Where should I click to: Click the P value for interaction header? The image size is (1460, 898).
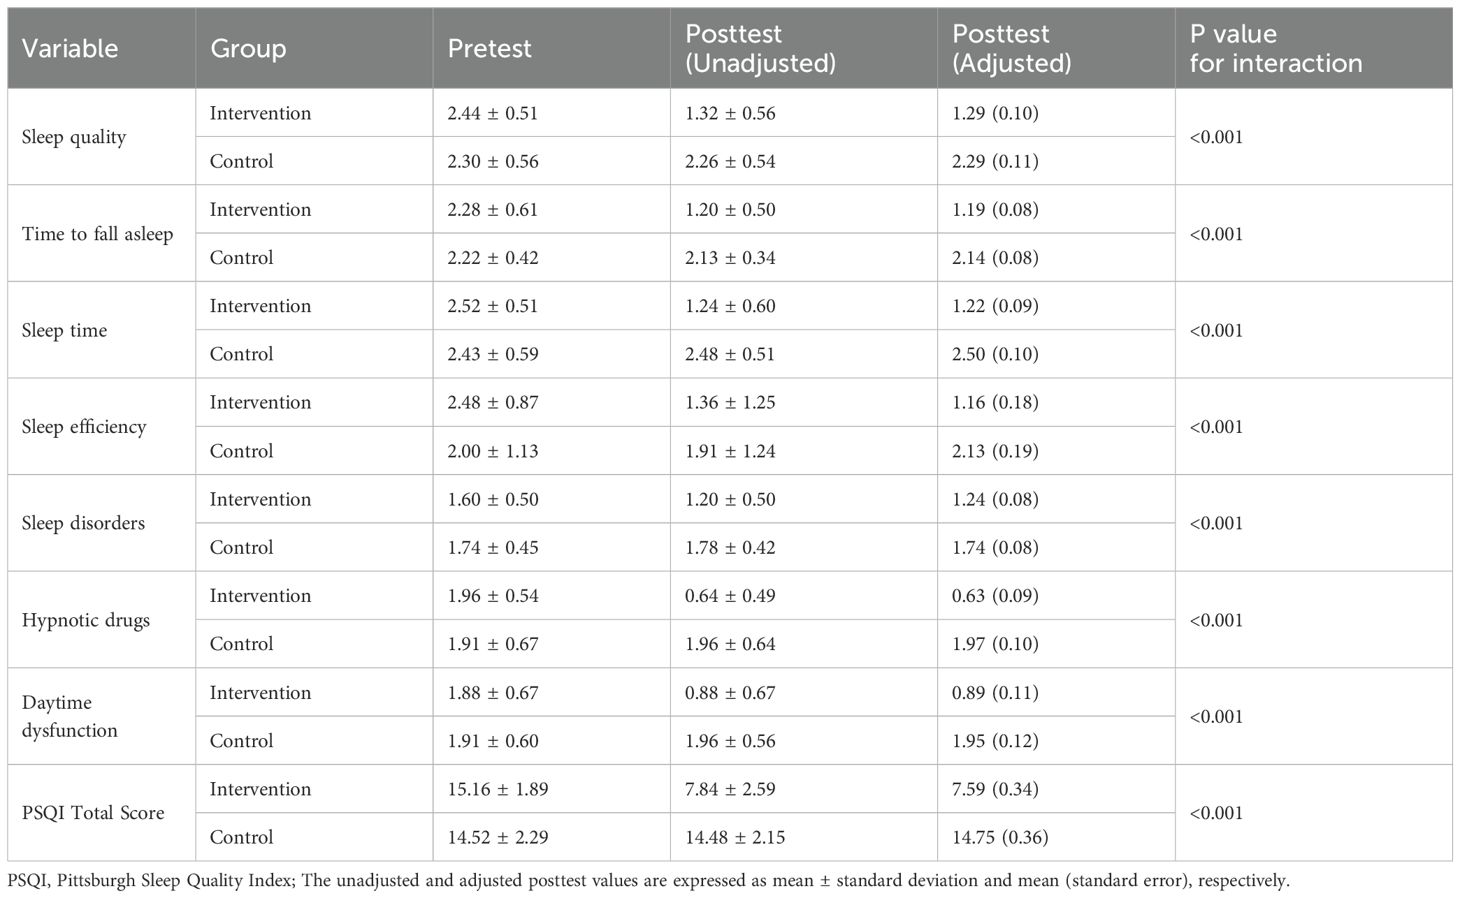tap(1276, 48)
